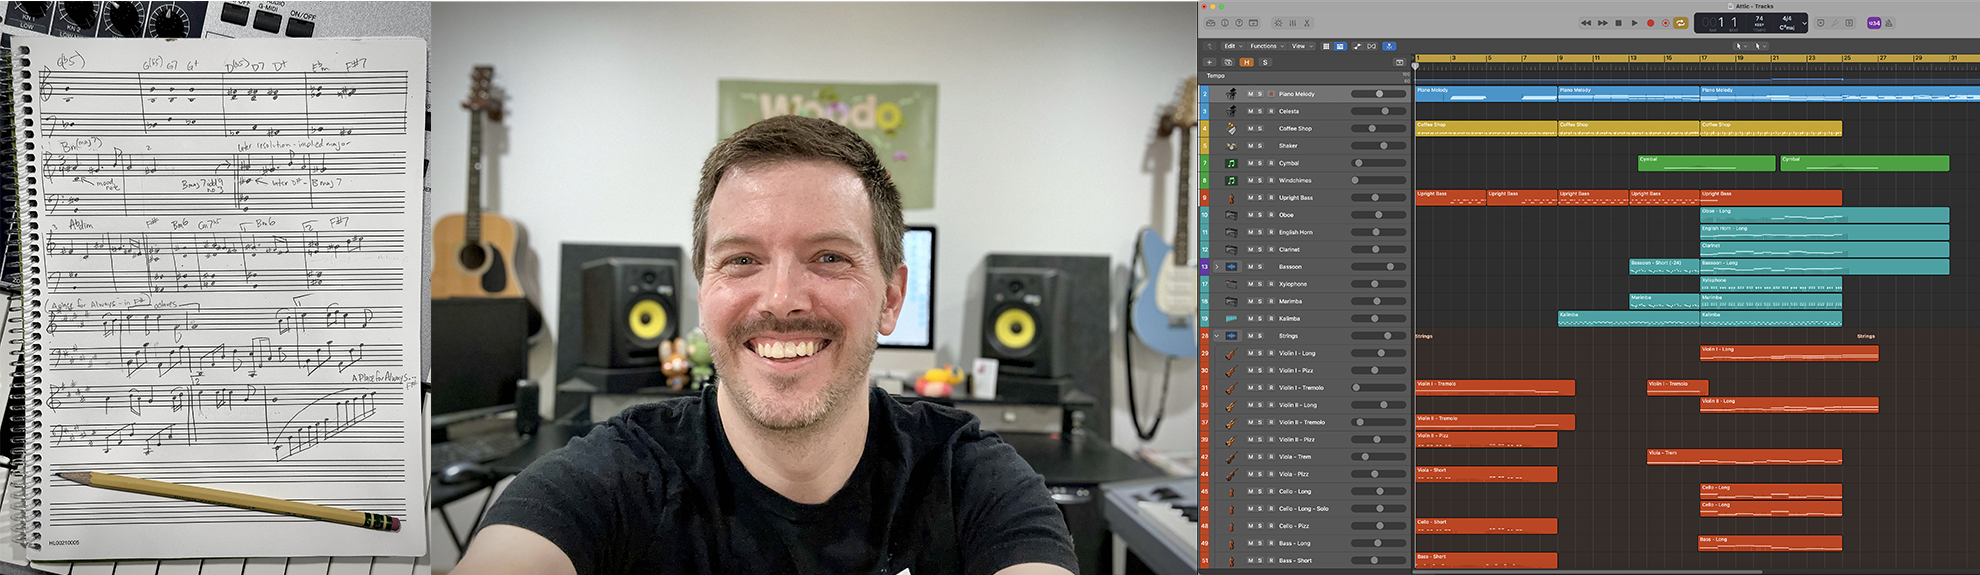Click the Coffee Shop drummer icon
The width and height of the screenshot is (1980, 575).
point(1231,129)
